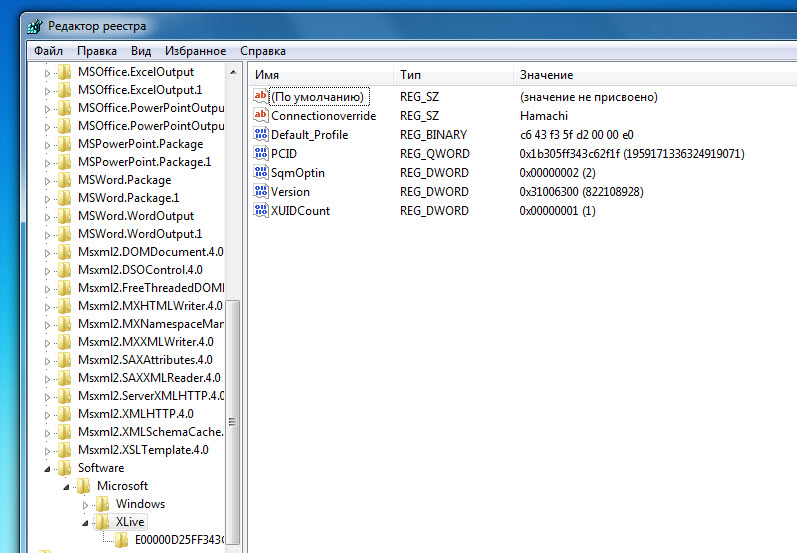The image size is (797, 553).
Task: Sort values by Значение column header
Action: pos(655,75)
